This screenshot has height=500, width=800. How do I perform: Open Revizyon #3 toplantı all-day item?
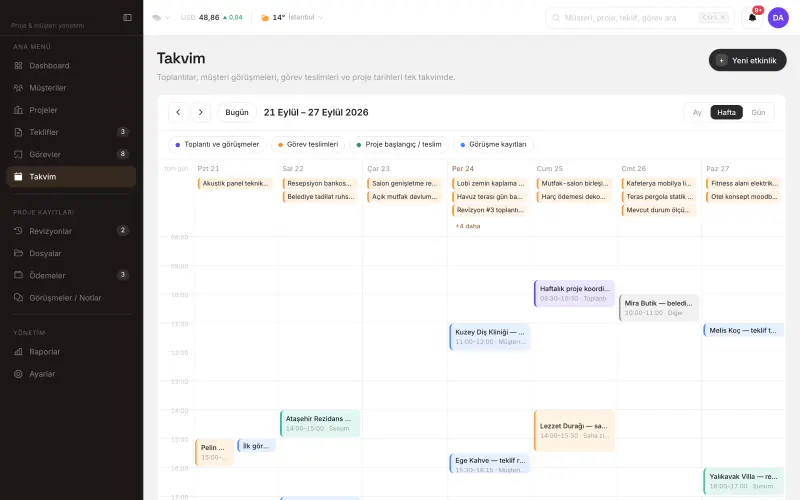click(x=489, y=210)
